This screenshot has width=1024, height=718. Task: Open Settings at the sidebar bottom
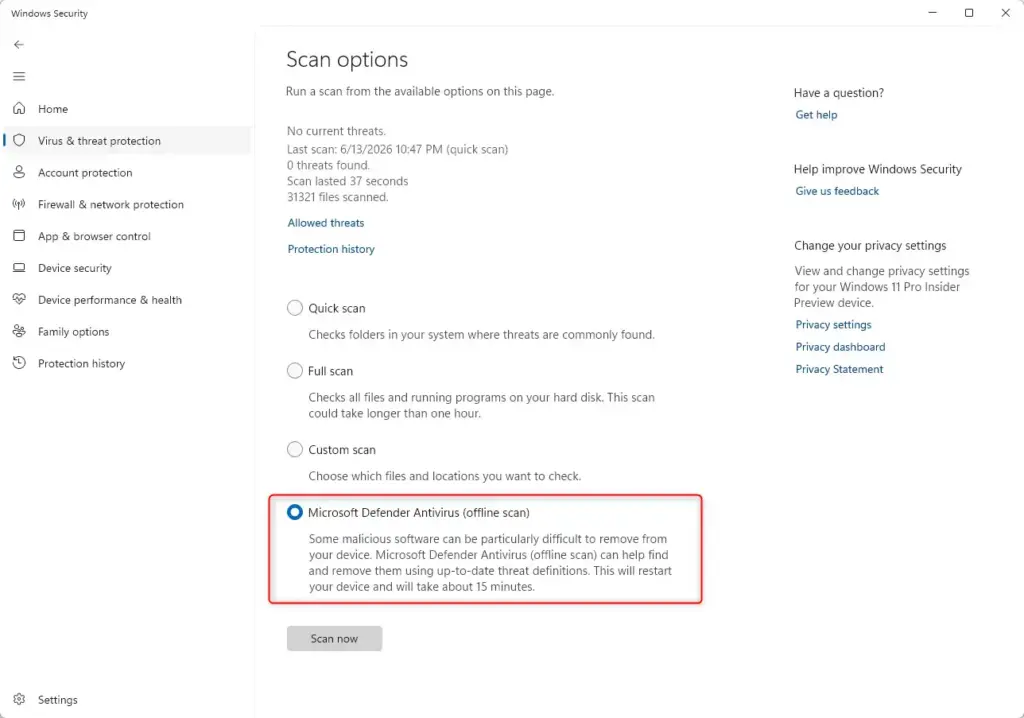(x=127, y=700)
